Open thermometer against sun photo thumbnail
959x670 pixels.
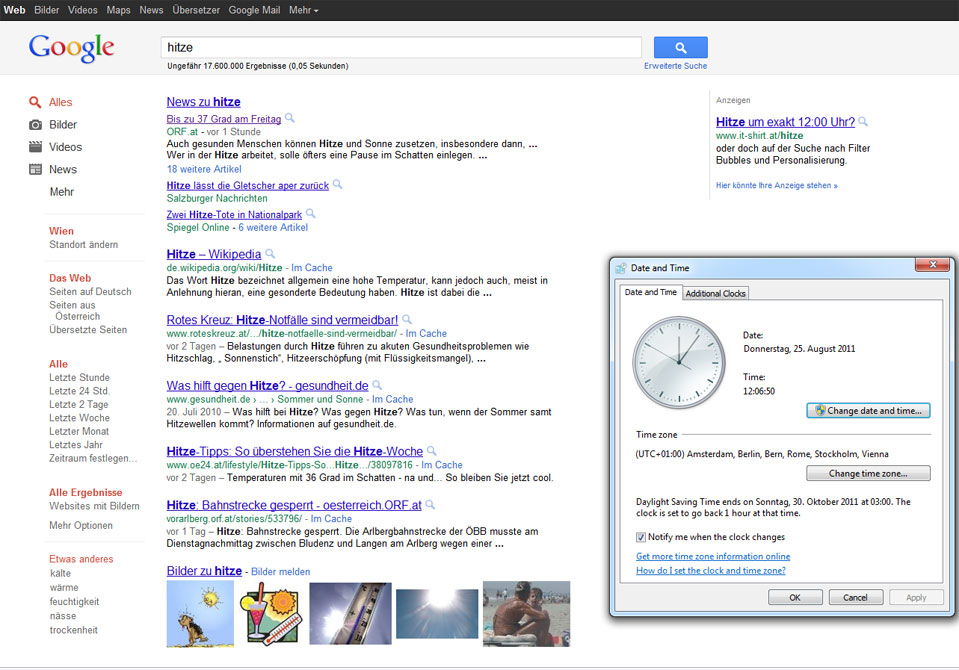click(x=350, y=613)
